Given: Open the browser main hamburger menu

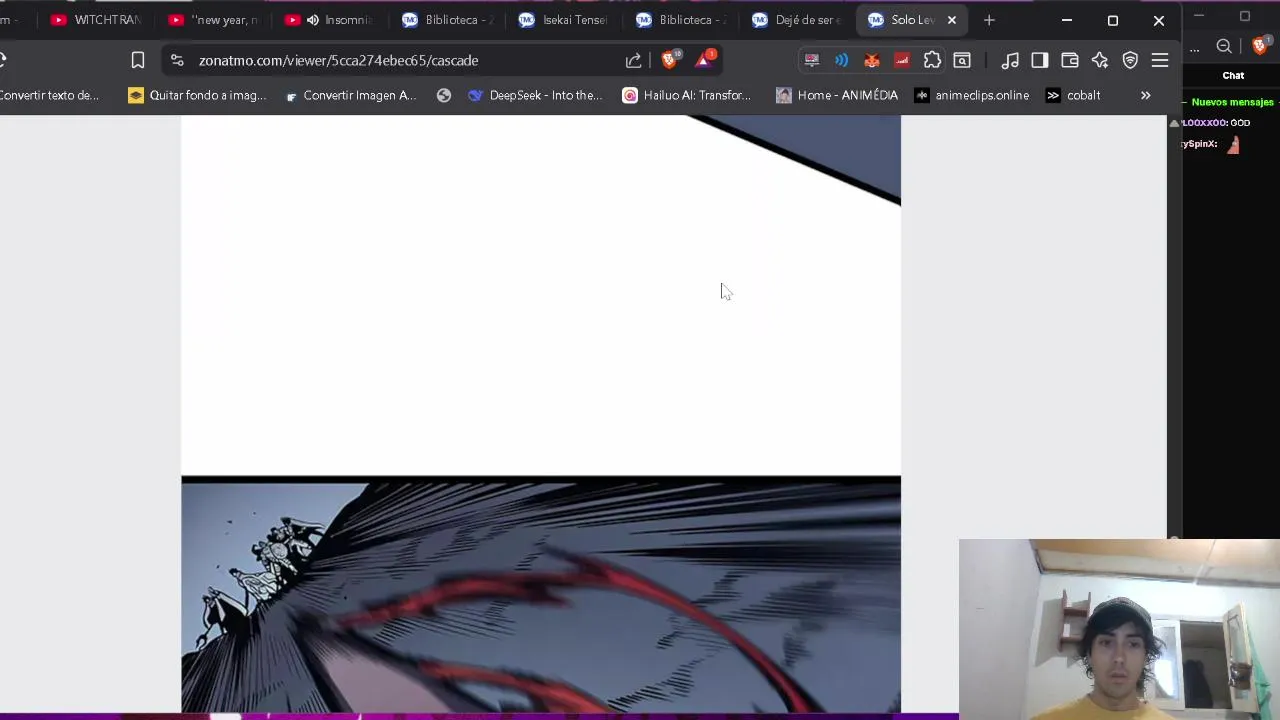Looking at the screenshot, I should tap(1160, 60).
